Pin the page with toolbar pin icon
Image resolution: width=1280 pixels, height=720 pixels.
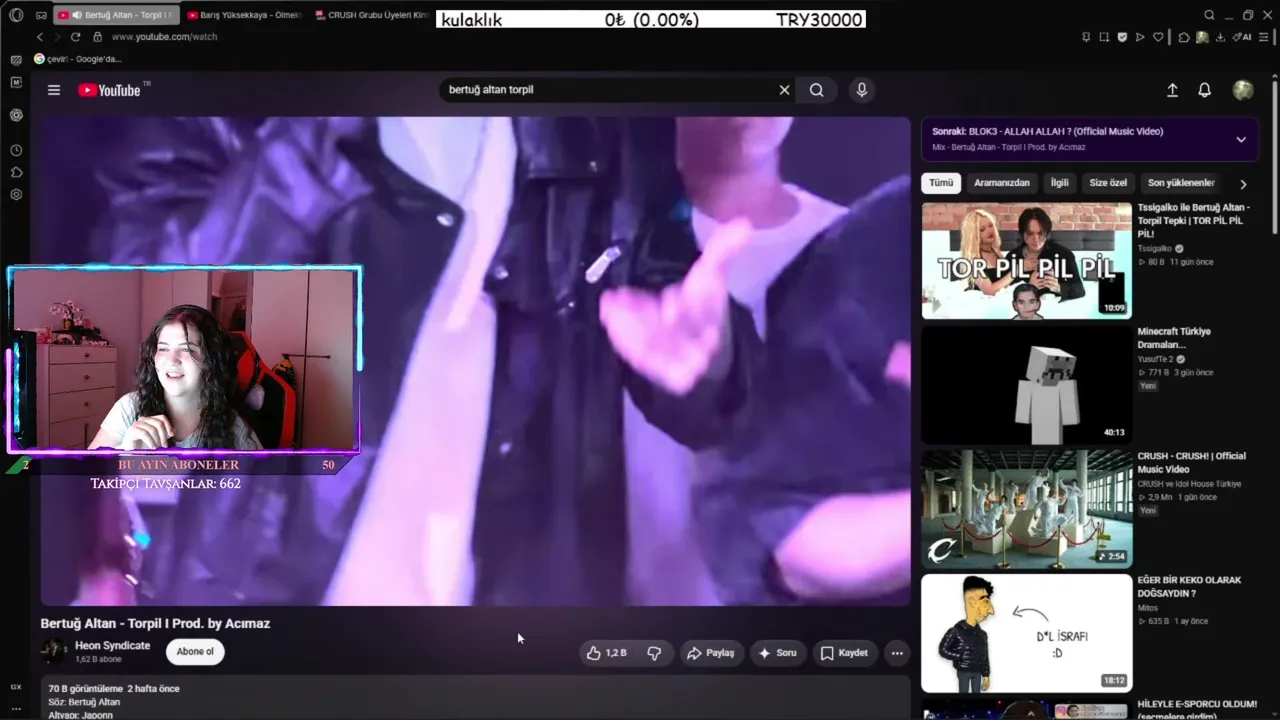click(x=1086, y=37)
